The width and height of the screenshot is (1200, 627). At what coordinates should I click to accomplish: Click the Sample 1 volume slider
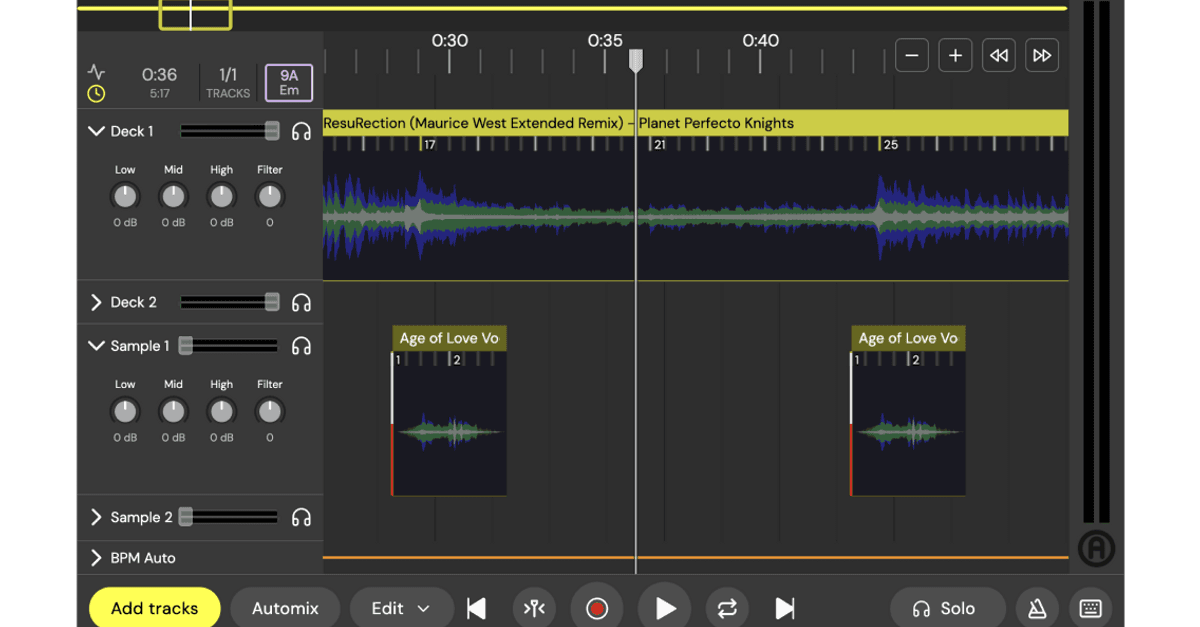186,346
